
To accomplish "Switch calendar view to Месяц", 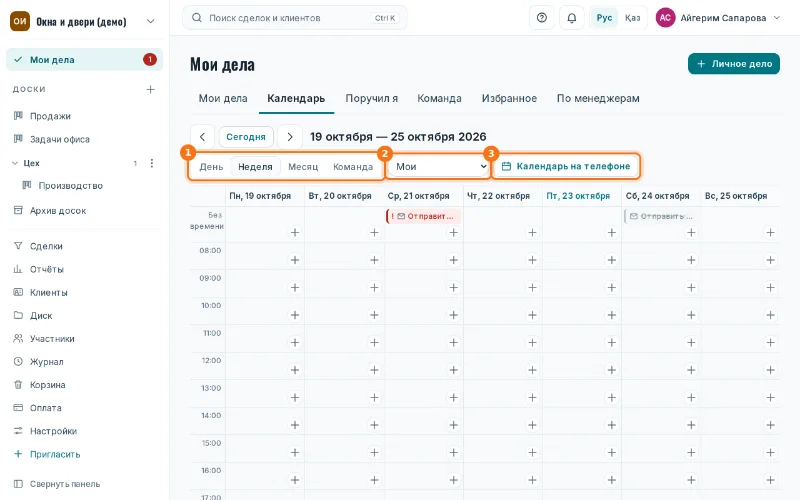I will [303, 167].
